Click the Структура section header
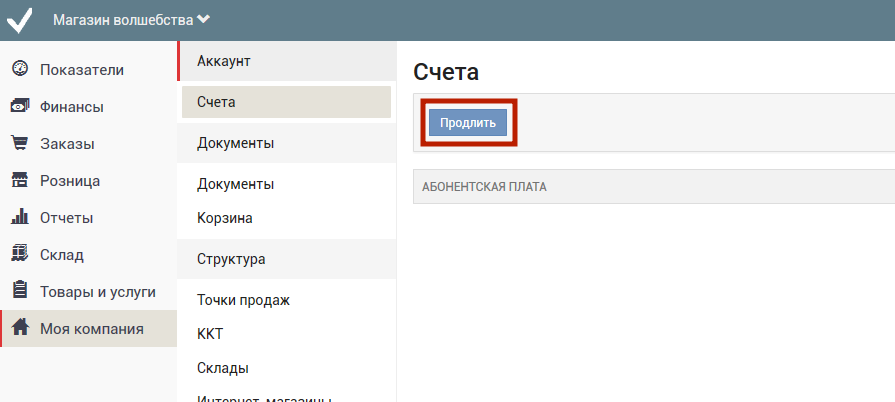The height and width of the screenshot is (402, 895). coord(231,259)
